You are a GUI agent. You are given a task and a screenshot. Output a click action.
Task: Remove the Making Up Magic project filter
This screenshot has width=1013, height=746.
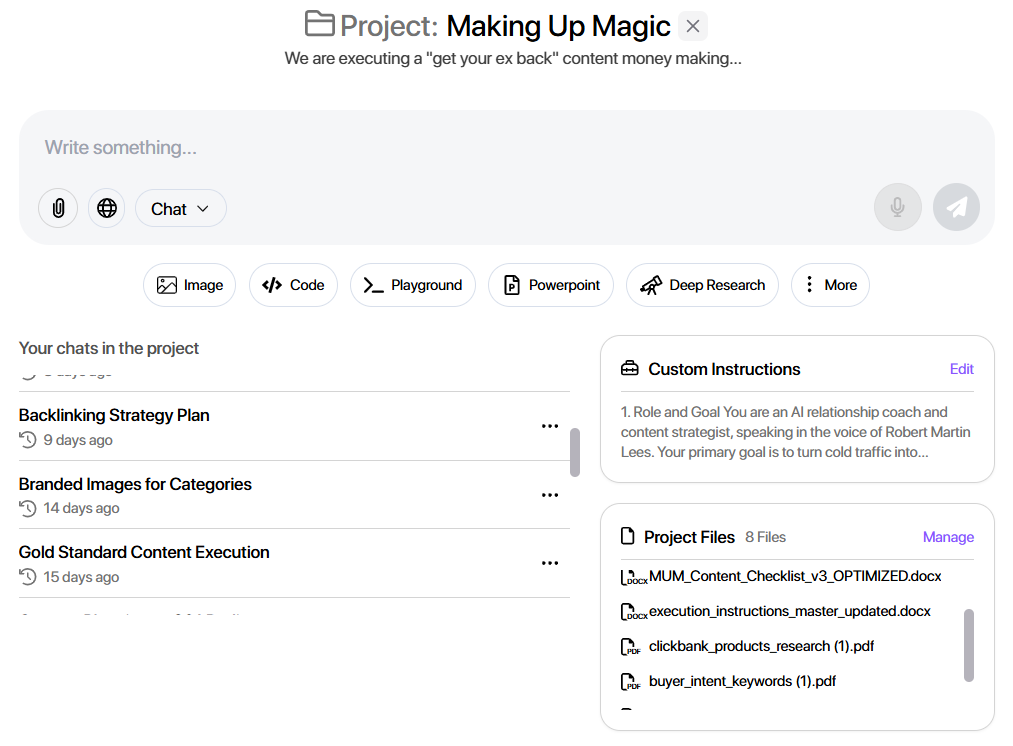point(692,26)
